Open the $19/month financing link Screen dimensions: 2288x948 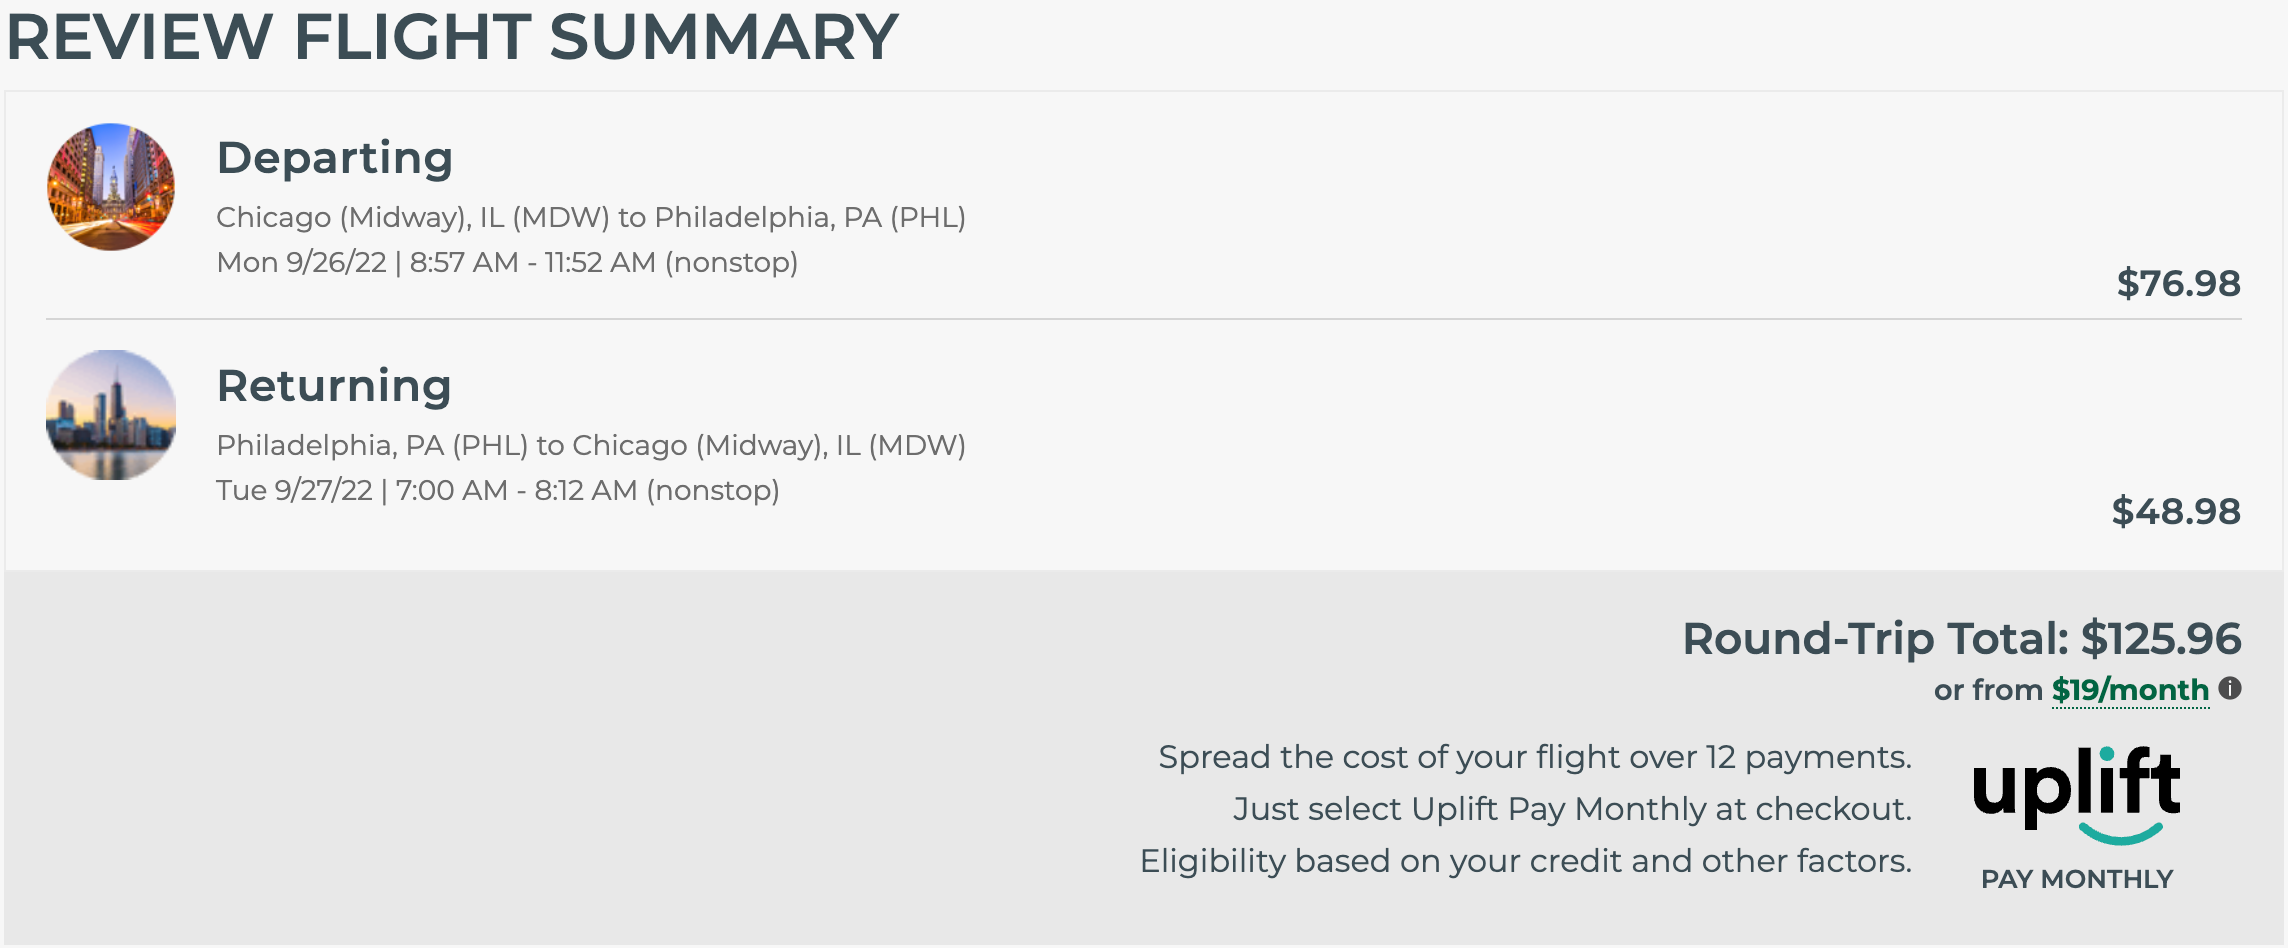pyautogui.click(x=2129, y=690)
